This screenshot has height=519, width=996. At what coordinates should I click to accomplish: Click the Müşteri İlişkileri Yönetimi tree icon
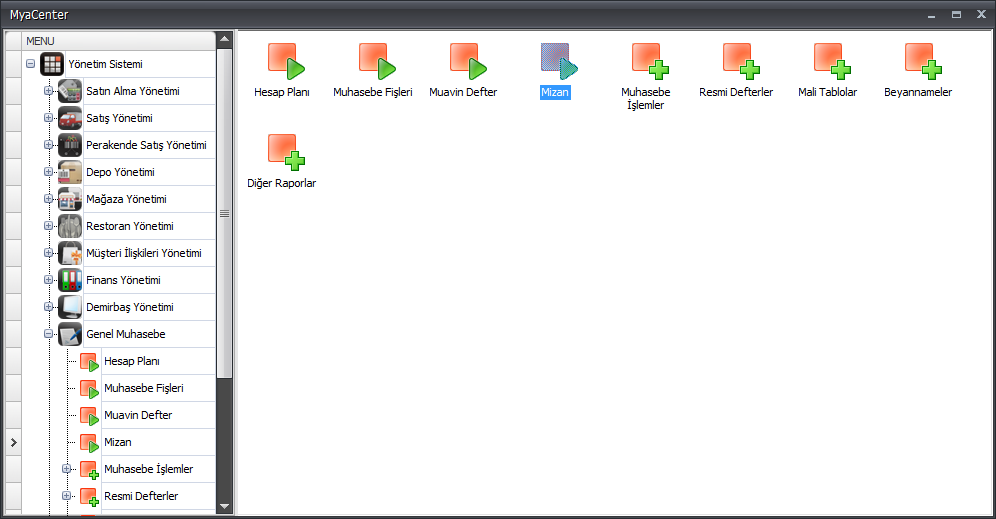tap(70, 253)
